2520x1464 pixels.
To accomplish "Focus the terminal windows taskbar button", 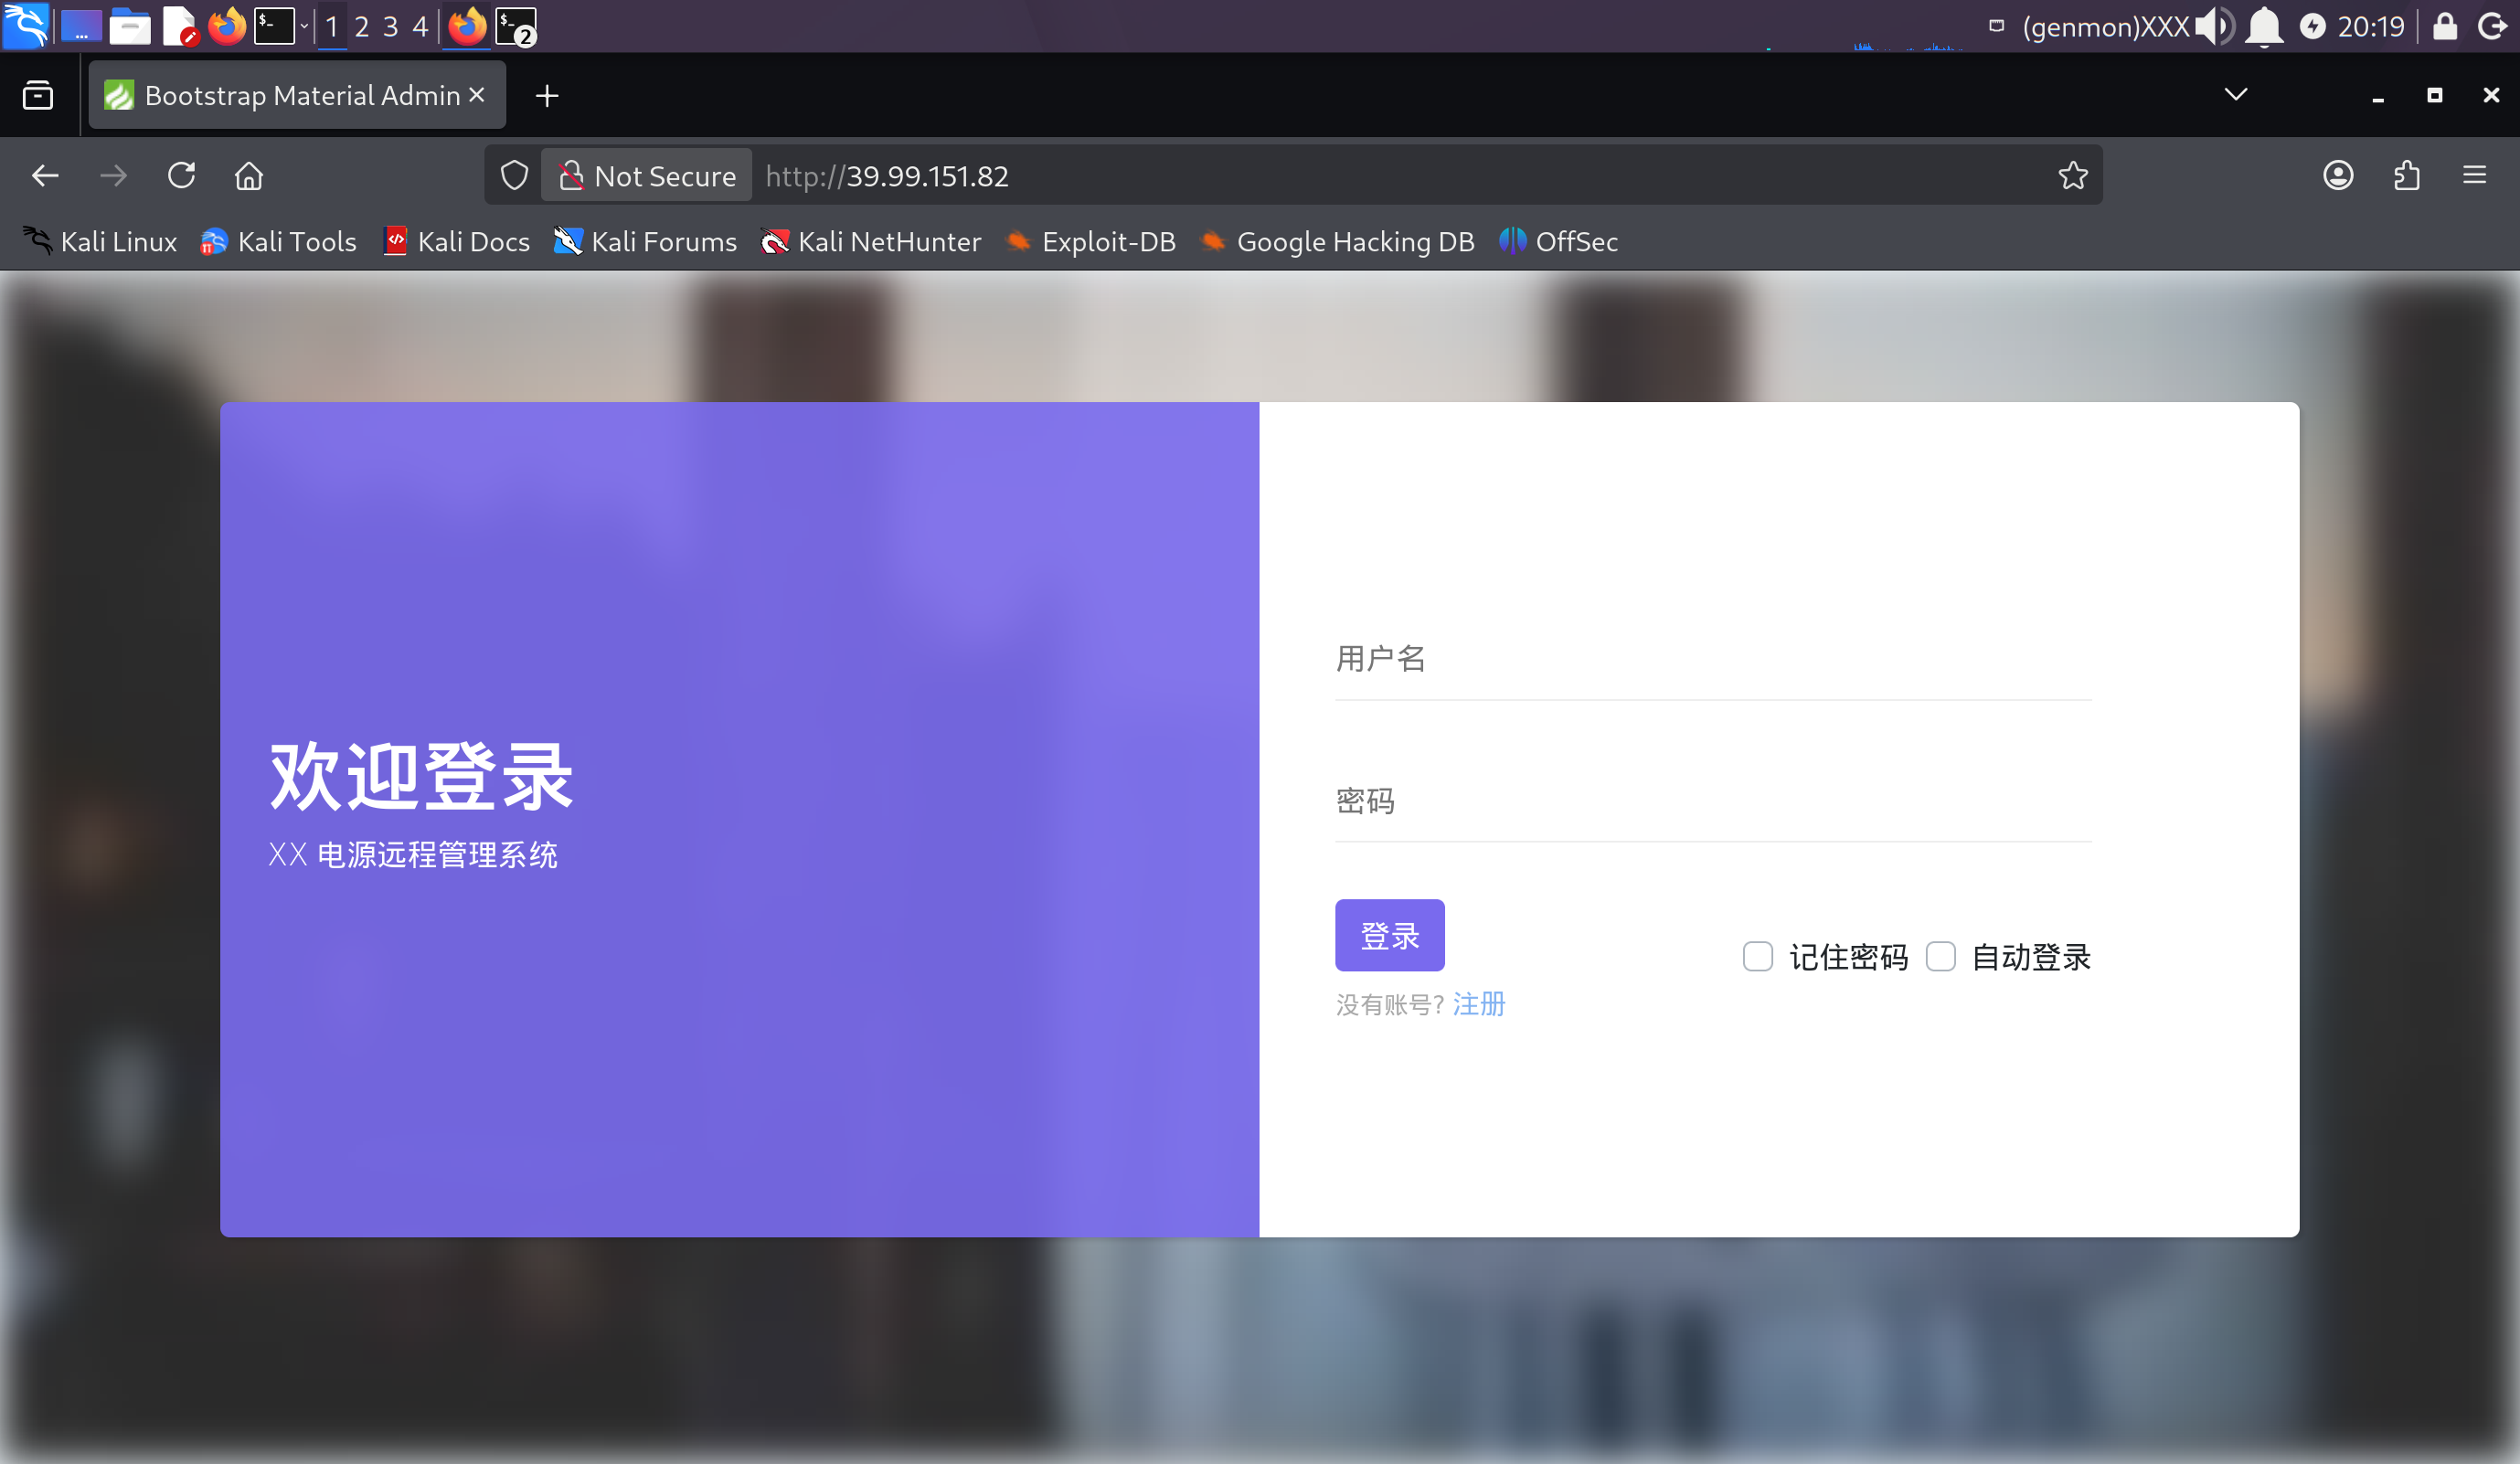I will [516, 26].
